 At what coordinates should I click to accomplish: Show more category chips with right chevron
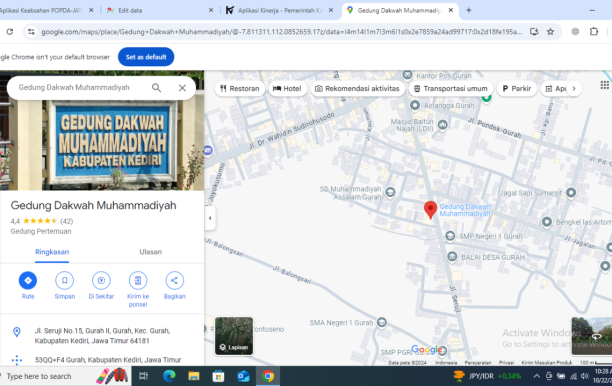(x=574, y=89)
